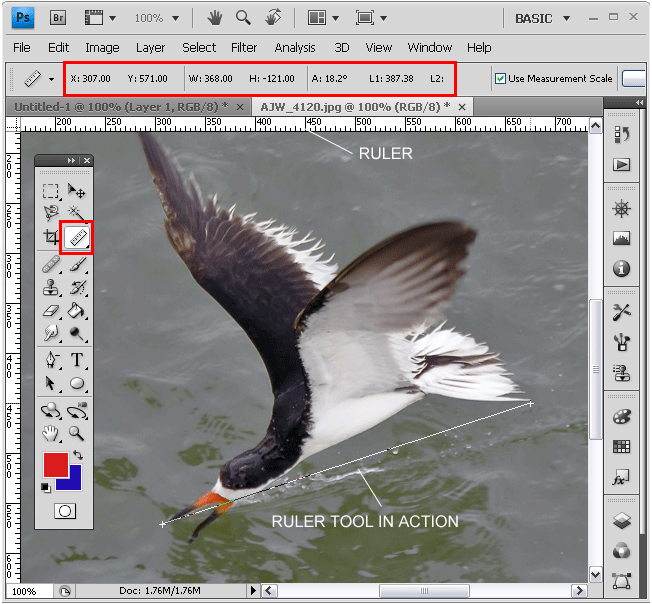Viewport: 652px width, 604px height.
Task: Toggle Quick Mask mode button
Action: coord(65,511)
